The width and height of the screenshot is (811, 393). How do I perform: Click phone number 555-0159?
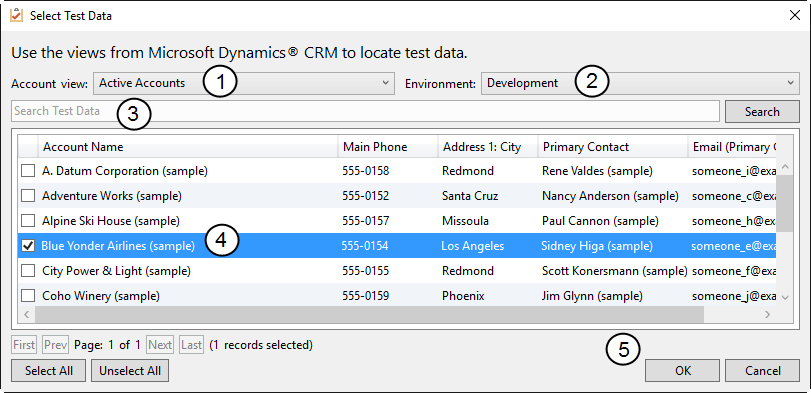point(366,296)
